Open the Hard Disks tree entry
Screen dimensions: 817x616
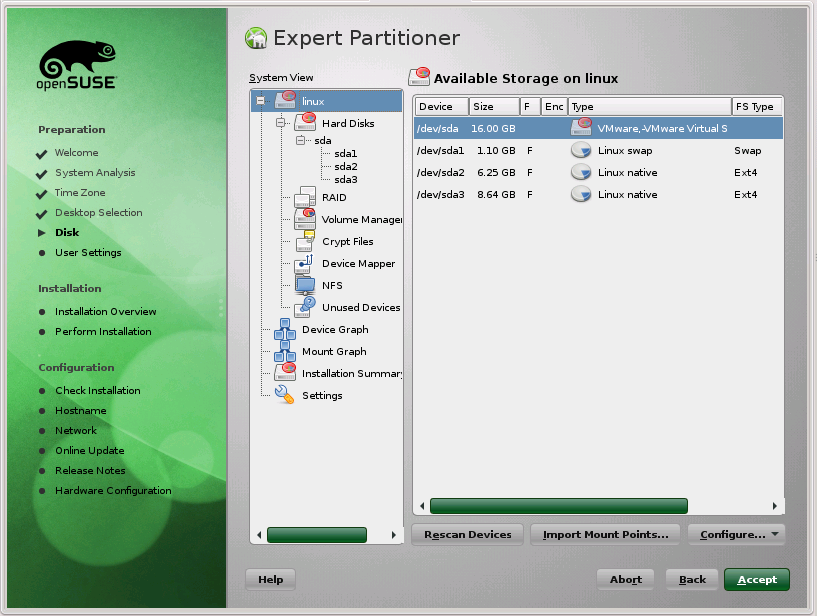(x=348, y=123)
